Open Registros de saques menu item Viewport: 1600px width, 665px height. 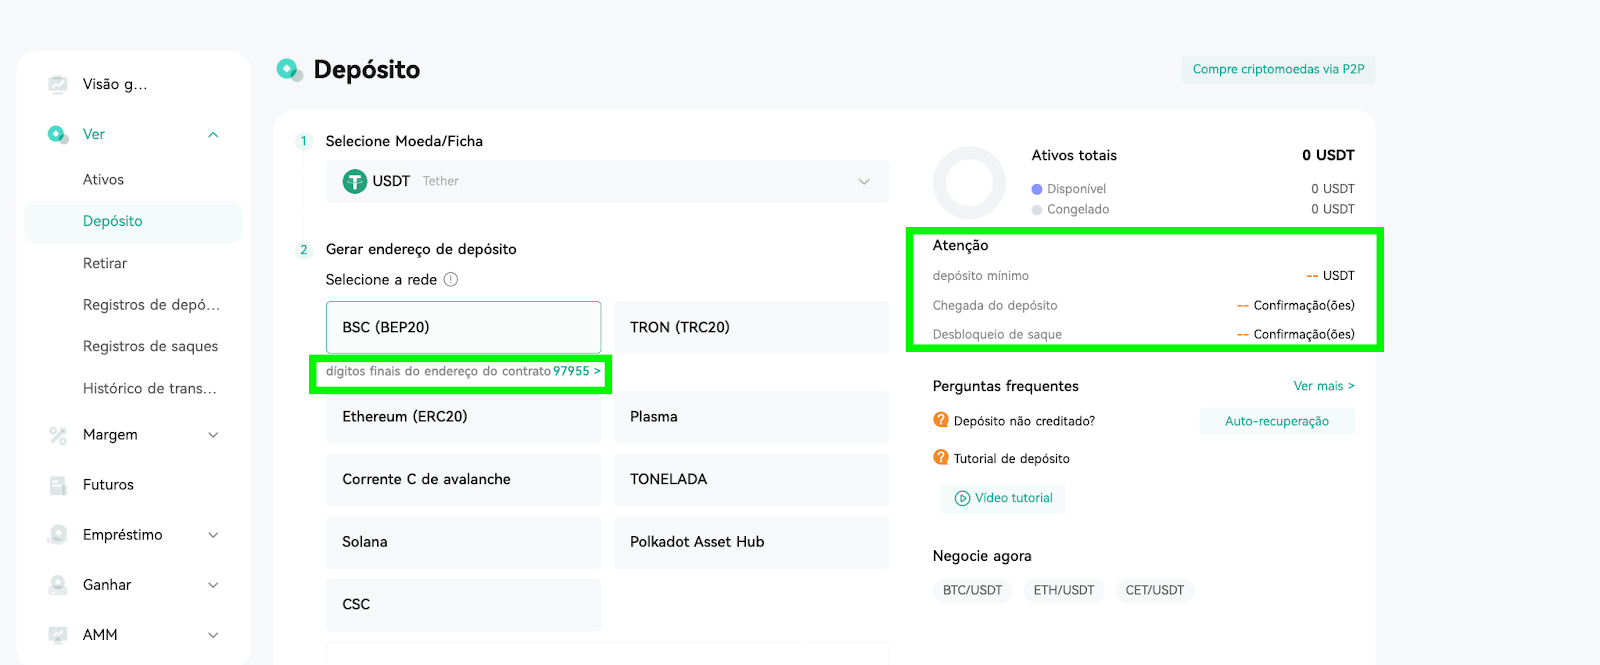pos(150,346)
